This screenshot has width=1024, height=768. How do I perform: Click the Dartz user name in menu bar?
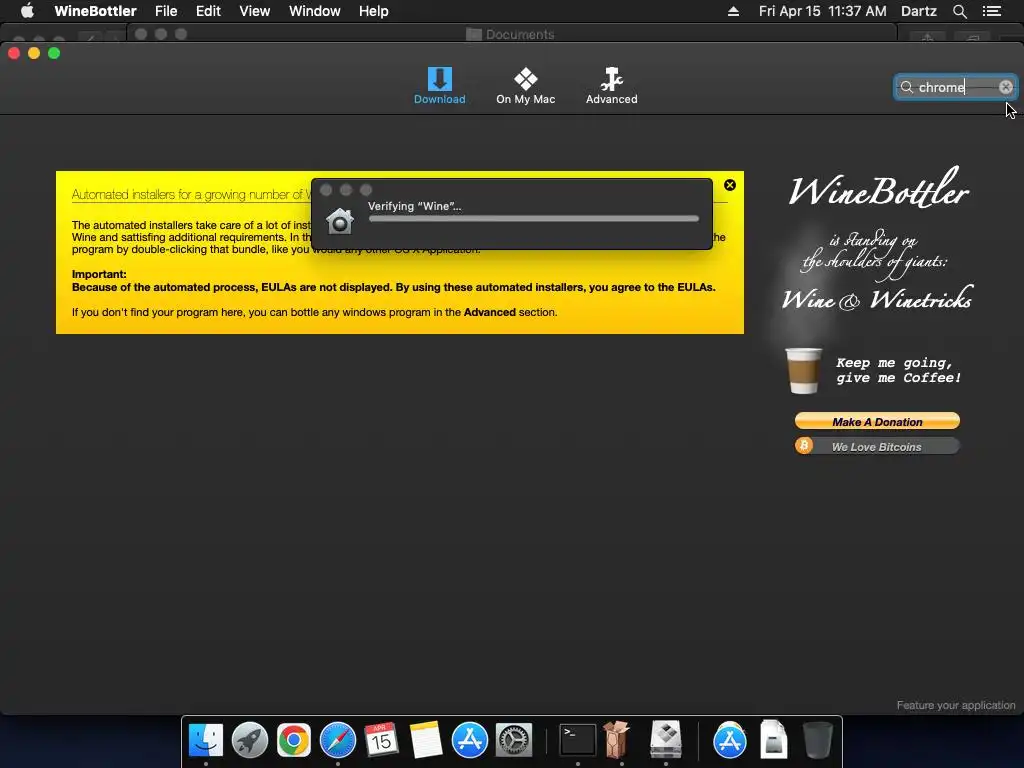pyautogui.click(x=919, y=11)
